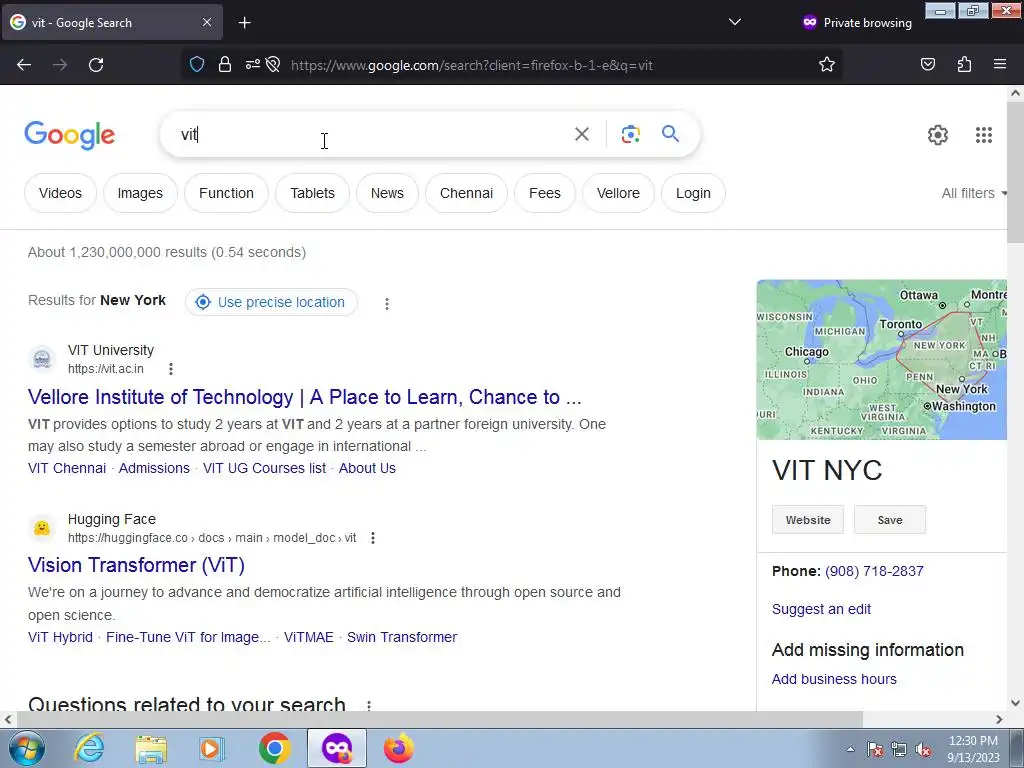Screen dimensions: 1024x768
Task: Open the Firefox extensions puzzle icon
Action: click(964, 65)
